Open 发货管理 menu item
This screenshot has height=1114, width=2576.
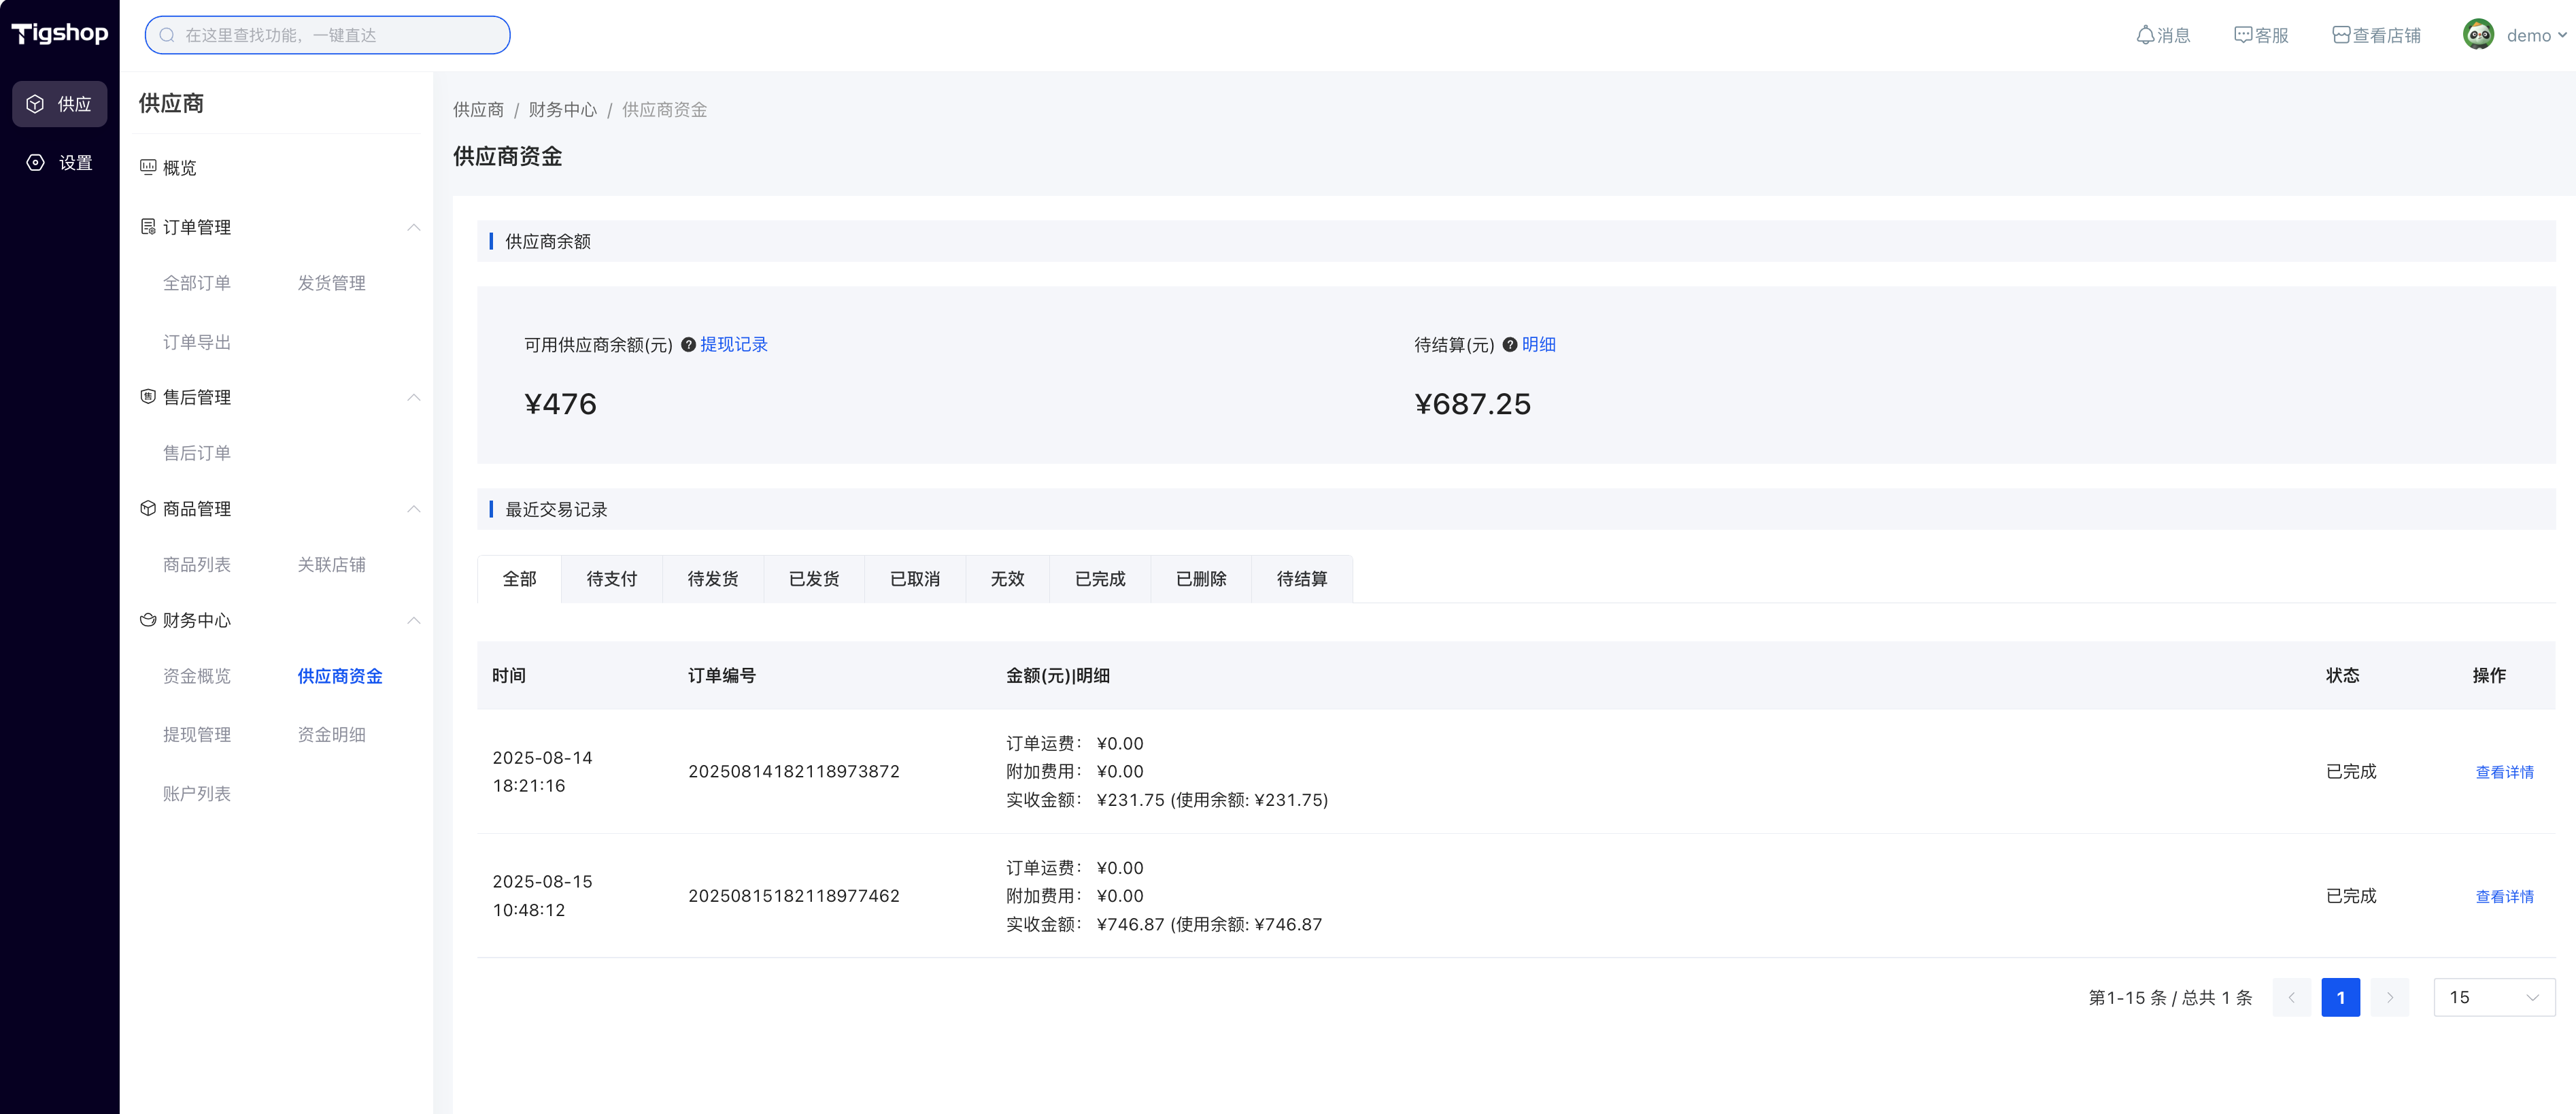click(331, 283)
